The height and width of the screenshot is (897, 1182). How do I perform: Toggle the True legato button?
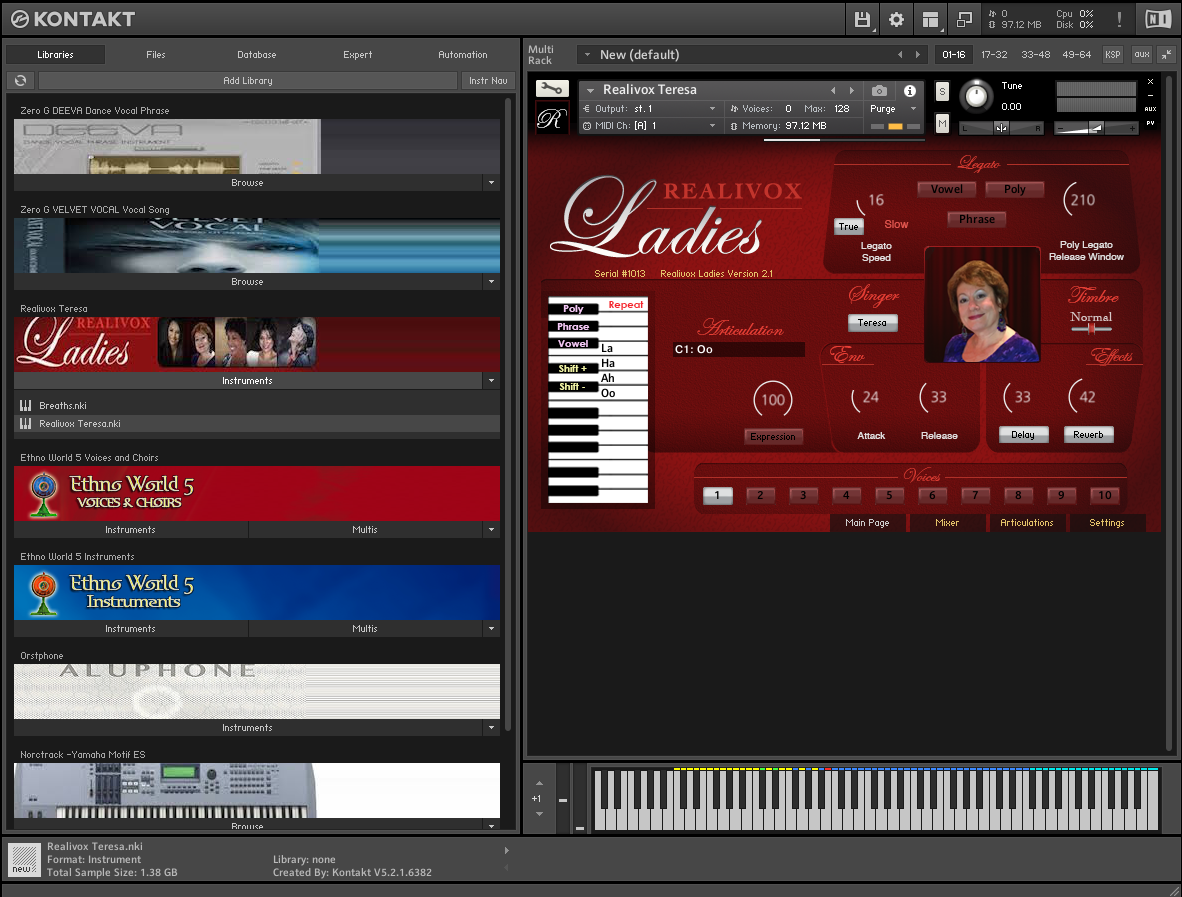click(x=848, y=227)
